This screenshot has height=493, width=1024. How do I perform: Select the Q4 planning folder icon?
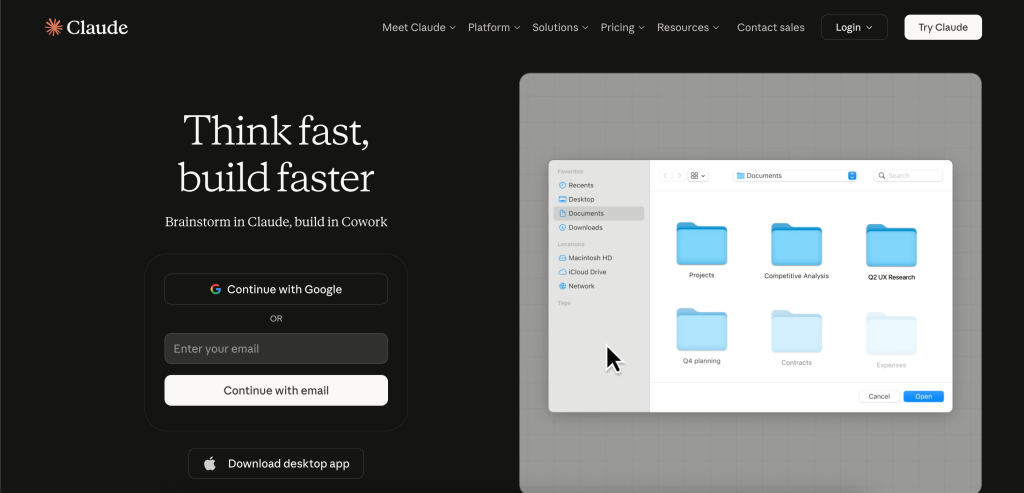pyautogui.click(x=701, y=330)
